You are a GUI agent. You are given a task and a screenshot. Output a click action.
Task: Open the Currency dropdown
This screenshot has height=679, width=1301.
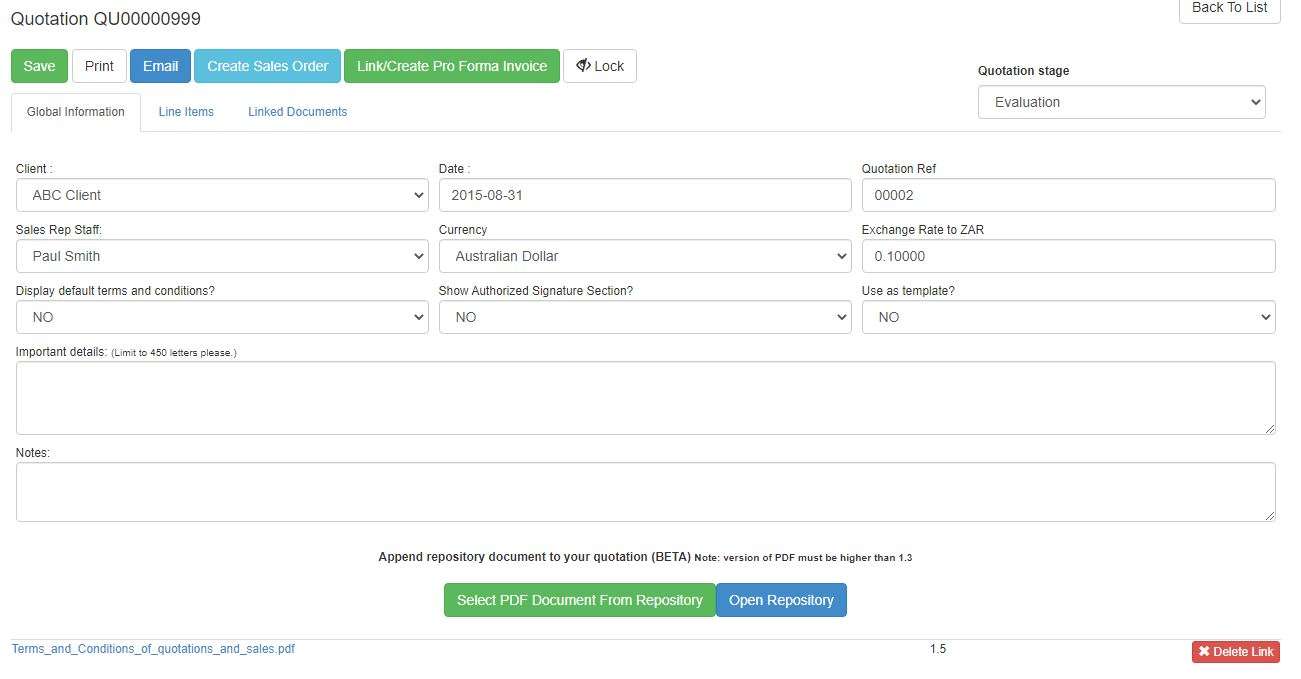(x=645, y=256)
